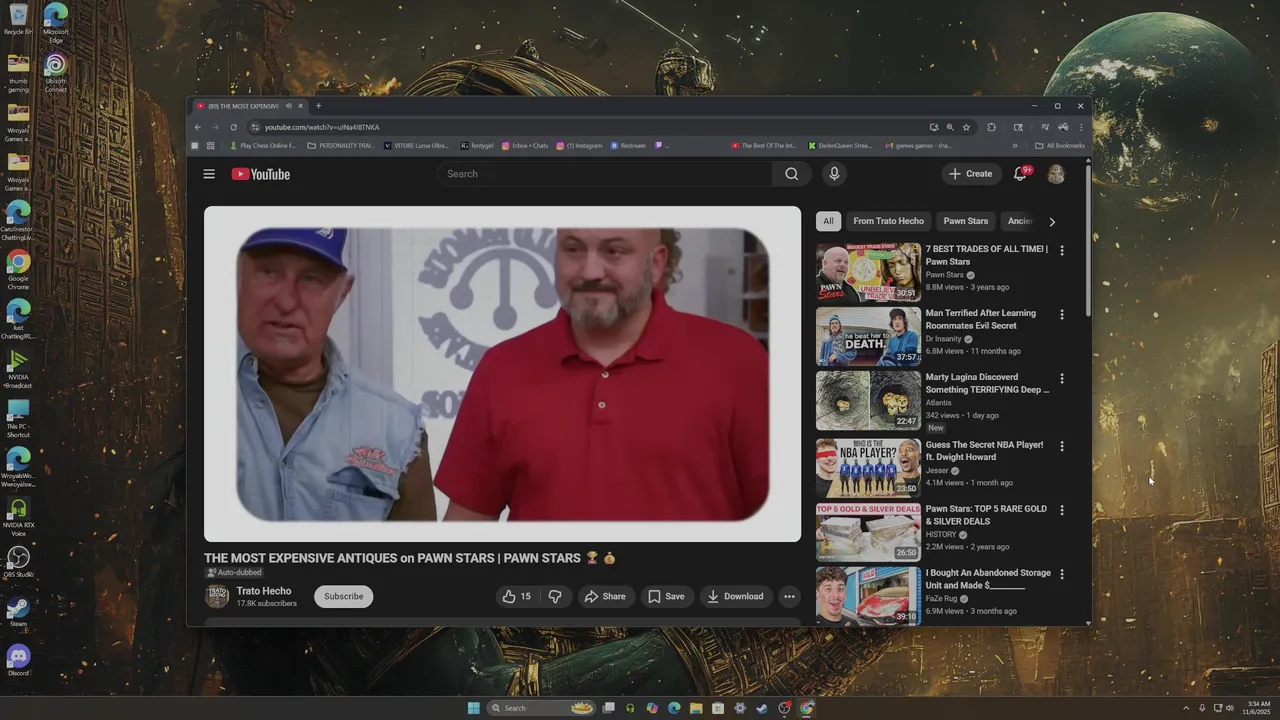Open Chrome three-dot menu

tap(1081, 127)
